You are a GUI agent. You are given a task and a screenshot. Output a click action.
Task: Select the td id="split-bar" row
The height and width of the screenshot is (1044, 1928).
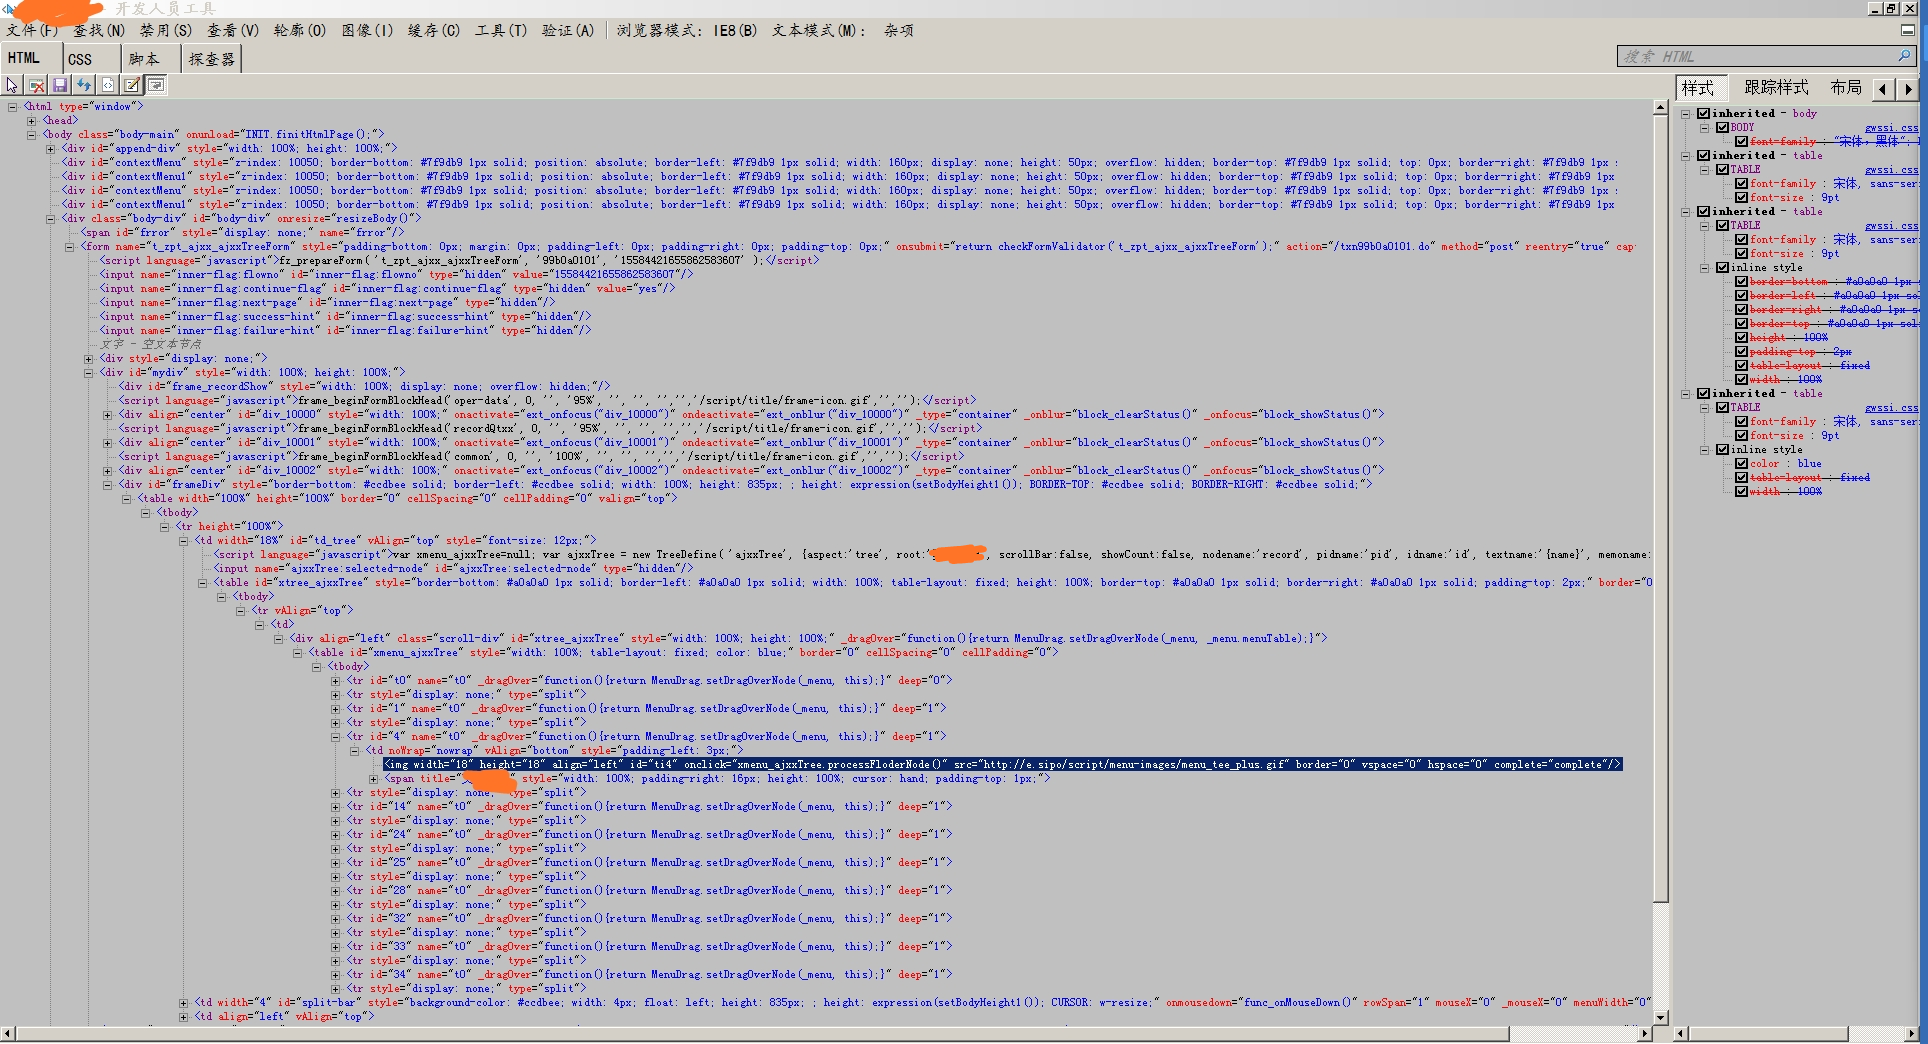922,1002
